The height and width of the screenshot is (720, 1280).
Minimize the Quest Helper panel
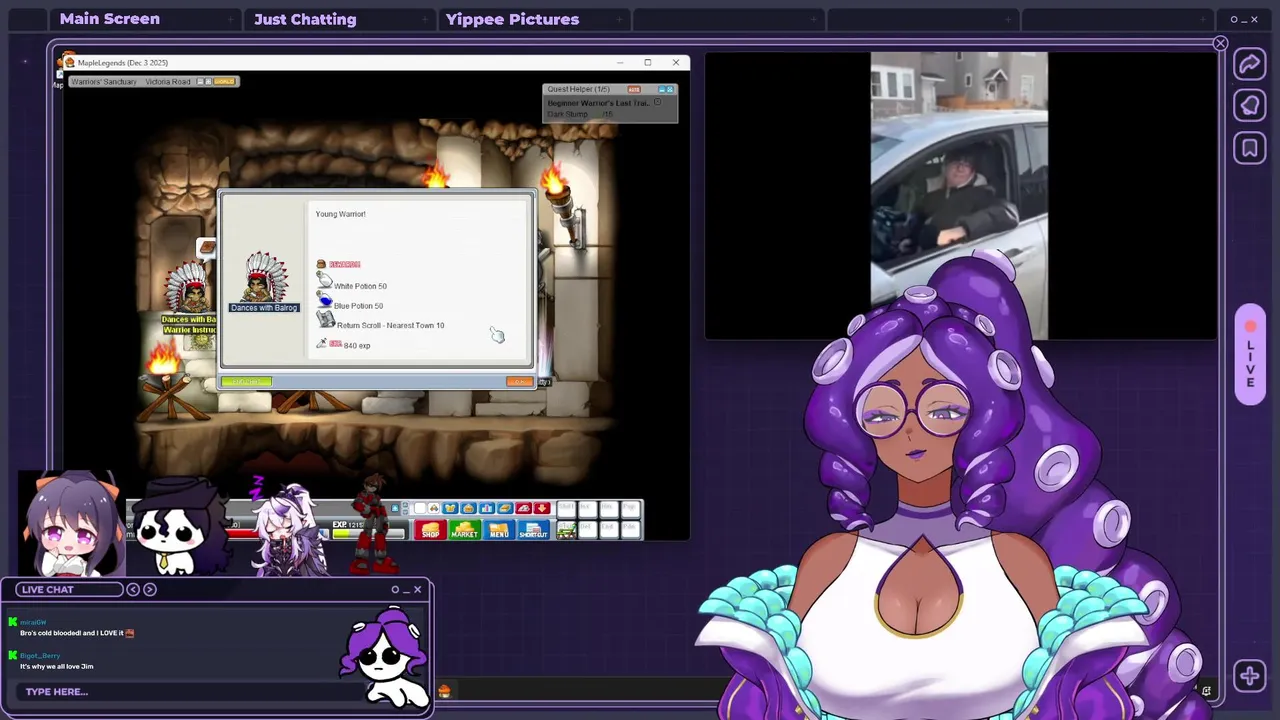click(661, 89)
